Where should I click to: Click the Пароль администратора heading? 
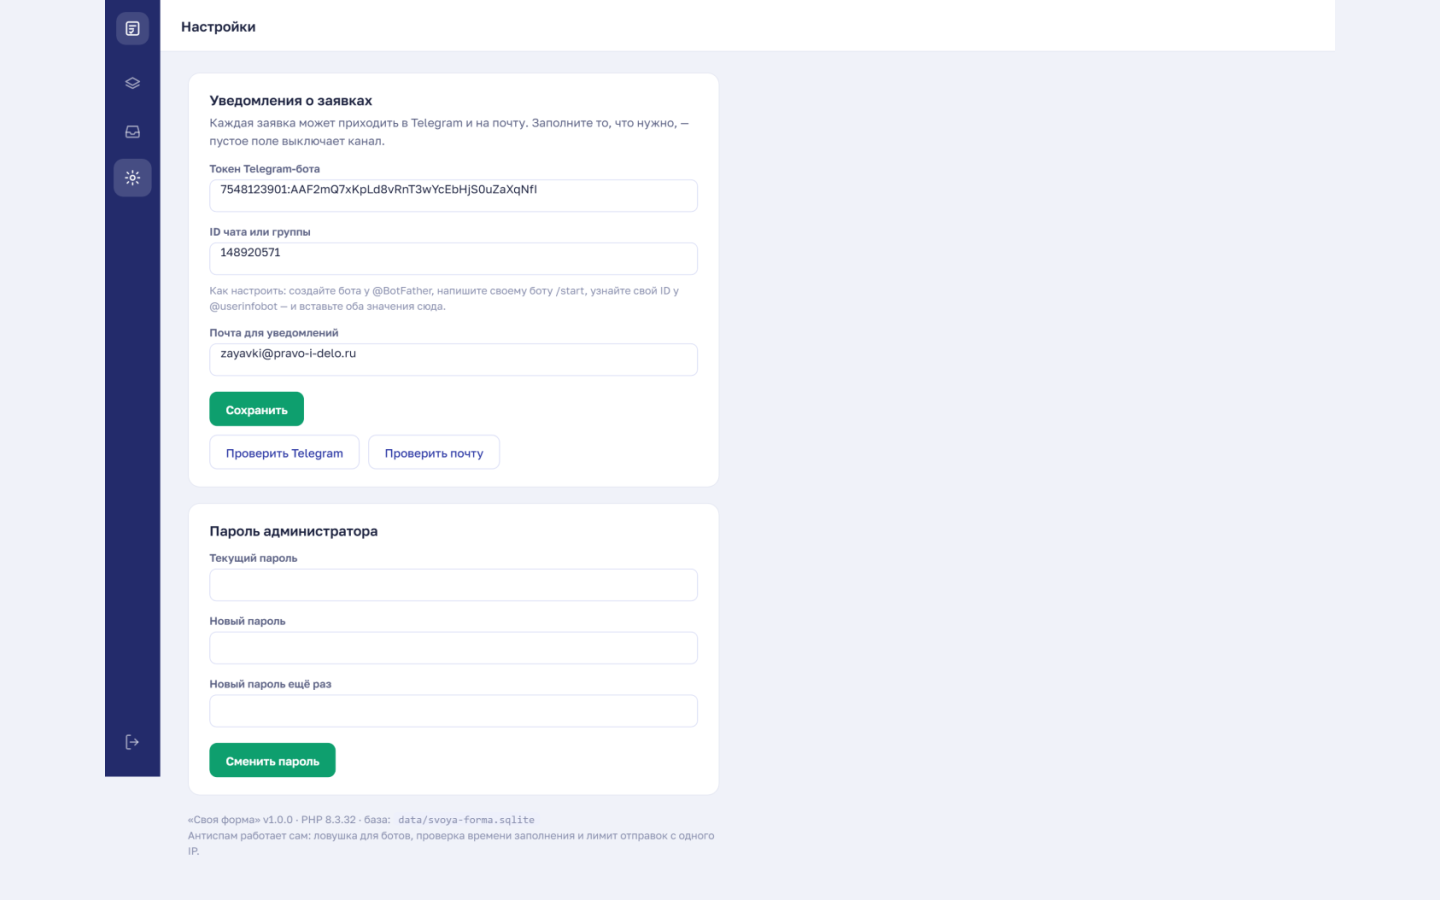point(293,531)
